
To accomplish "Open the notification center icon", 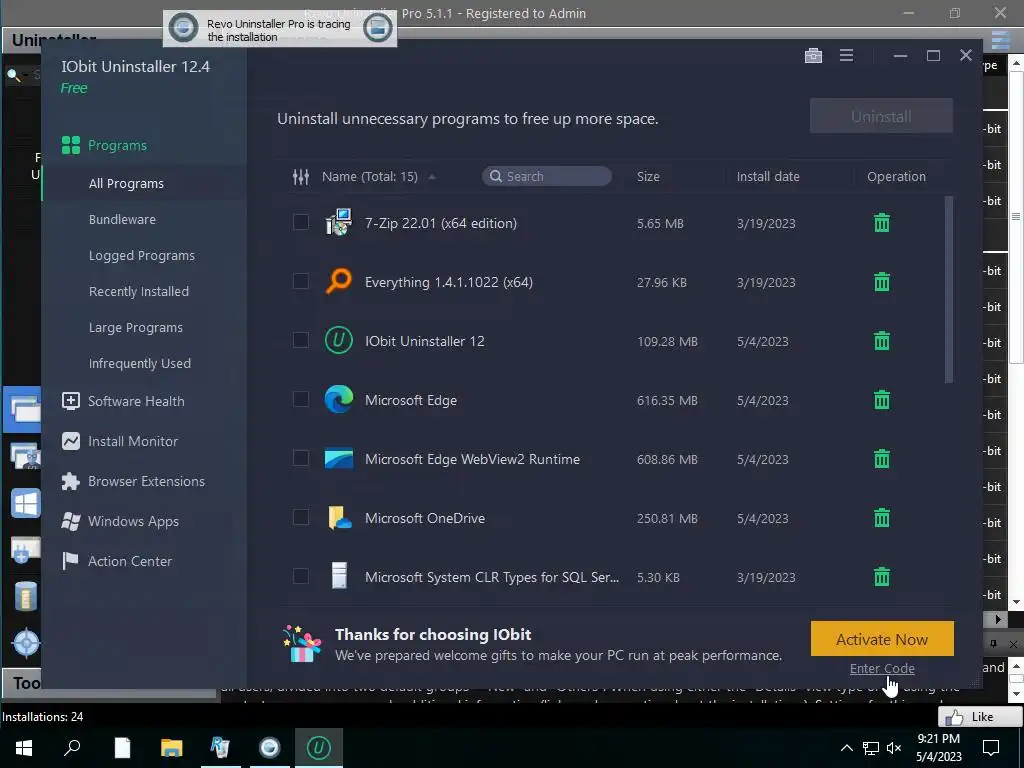I will coord(991,747).
